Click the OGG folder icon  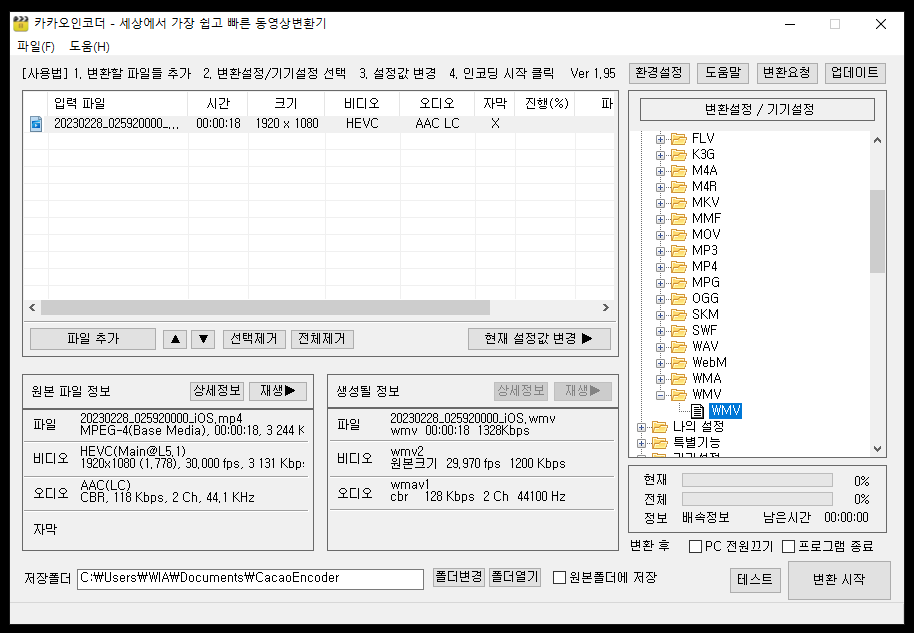tap(678, 299)
